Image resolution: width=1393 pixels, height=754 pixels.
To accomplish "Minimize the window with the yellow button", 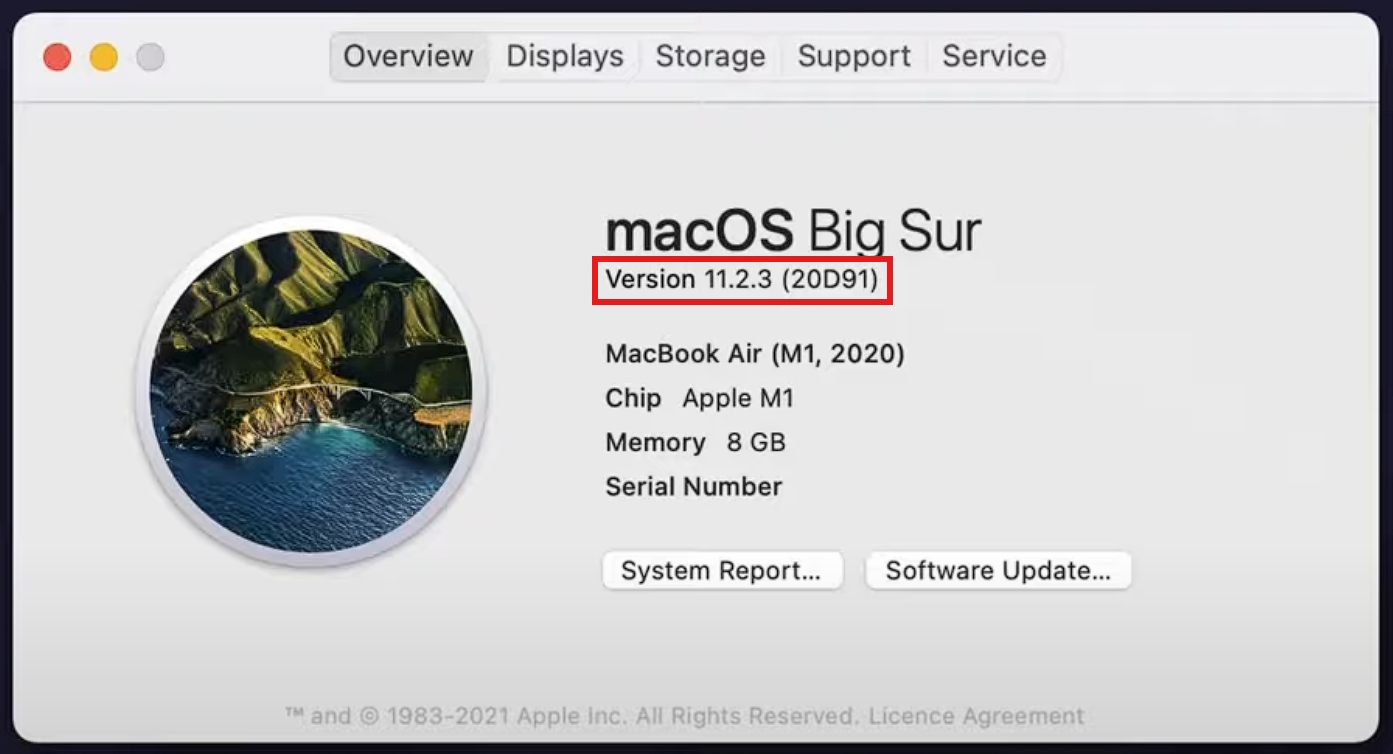I will pos(104,57).
